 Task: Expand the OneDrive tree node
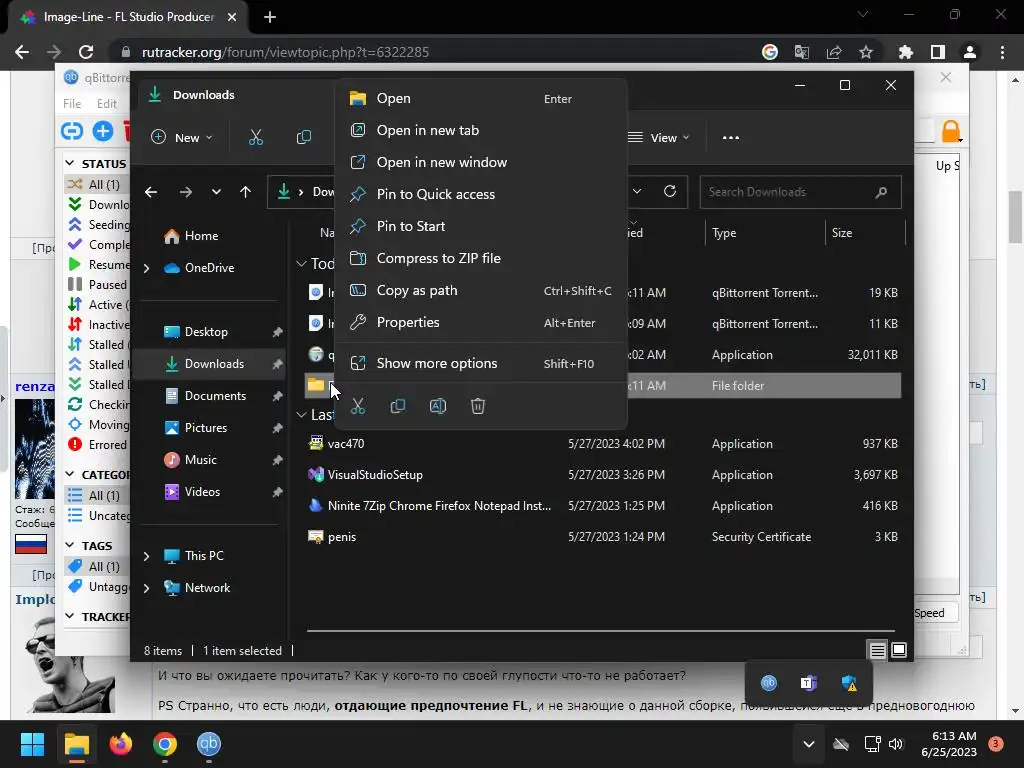coord(146,268)
